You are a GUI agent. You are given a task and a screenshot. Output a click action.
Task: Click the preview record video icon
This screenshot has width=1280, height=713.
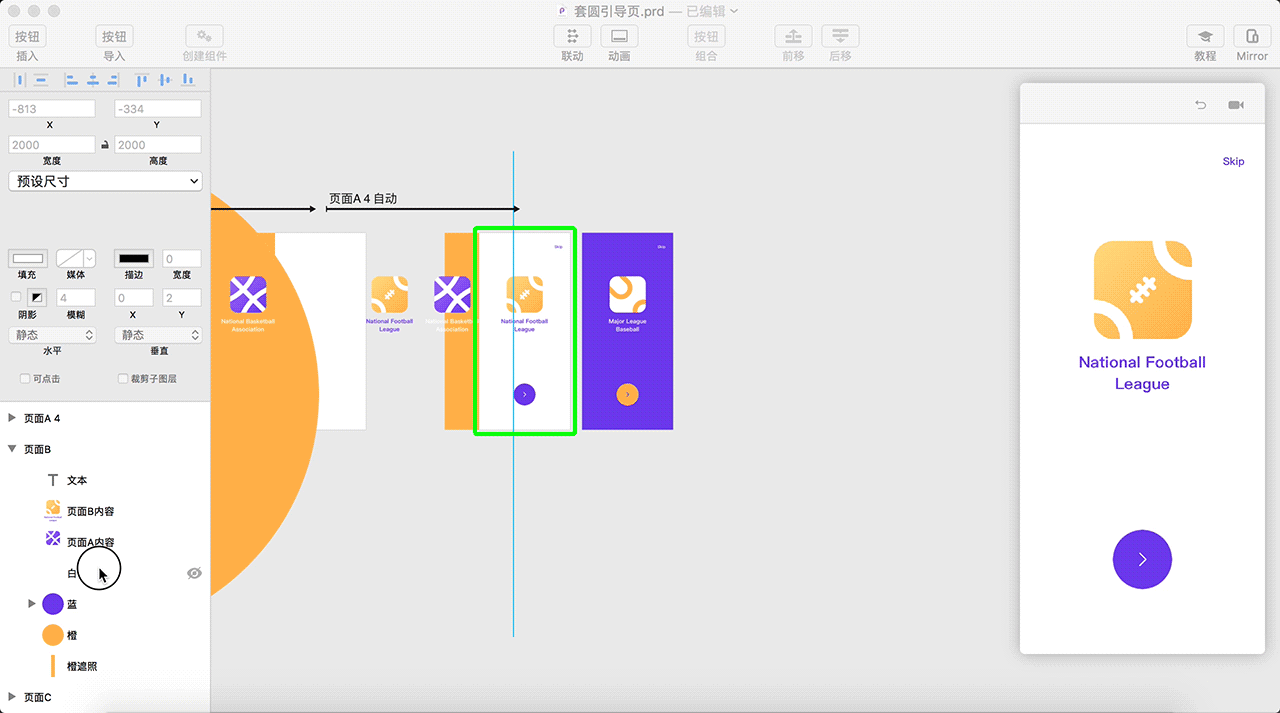coord(1236,104)
